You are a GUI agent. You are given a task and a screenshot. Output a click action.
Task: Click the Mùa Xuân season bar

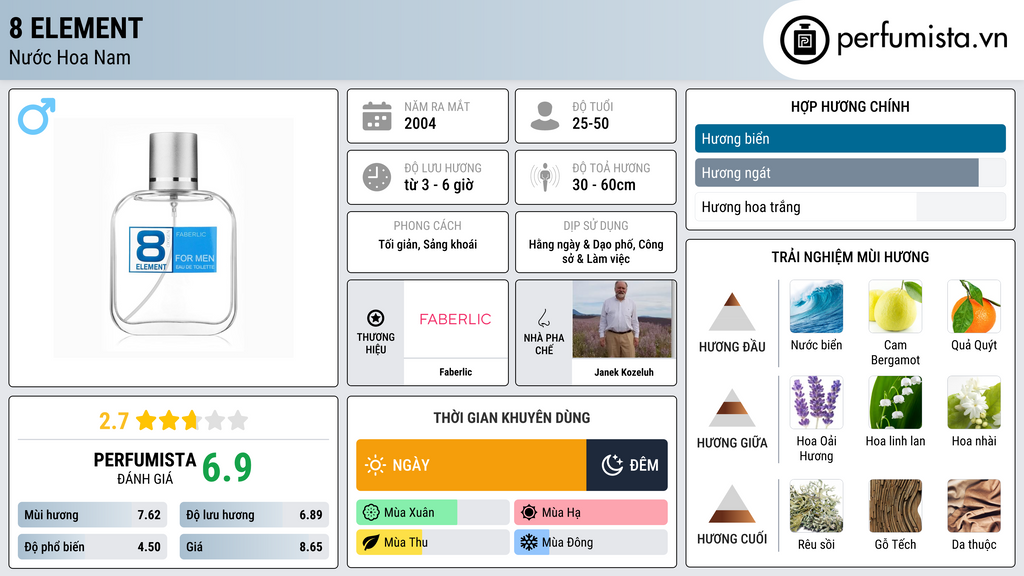[432, 513]
